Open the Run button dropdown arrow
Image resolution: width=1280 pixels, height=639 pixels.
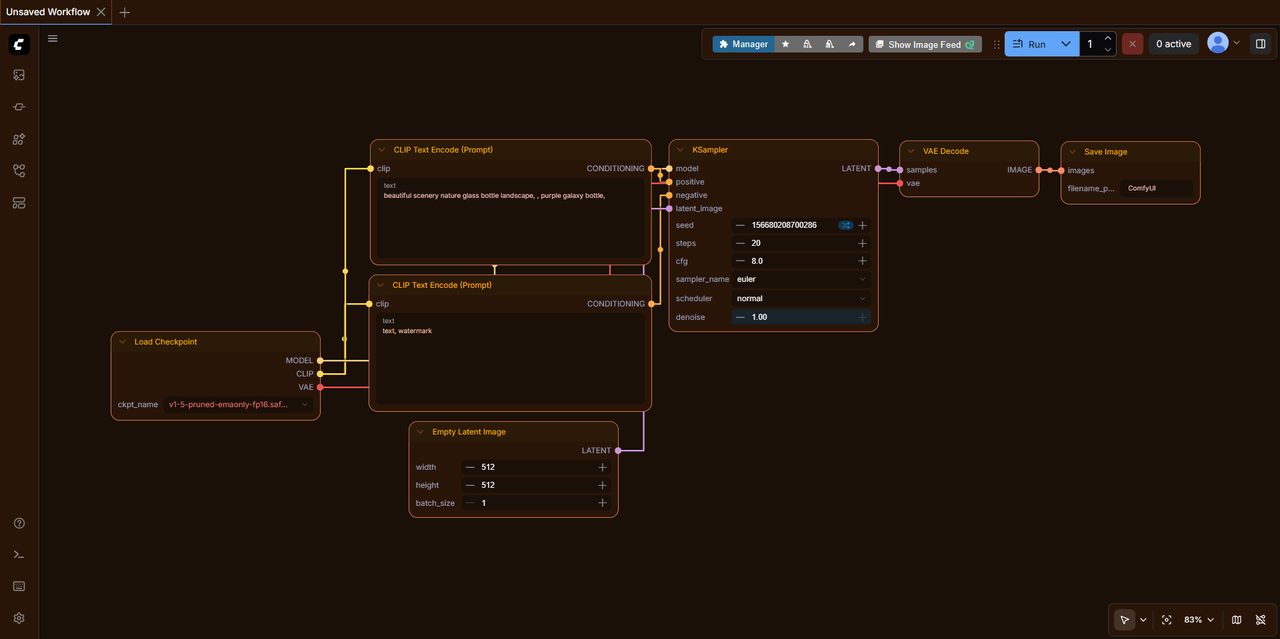[x=1066, y=44]
